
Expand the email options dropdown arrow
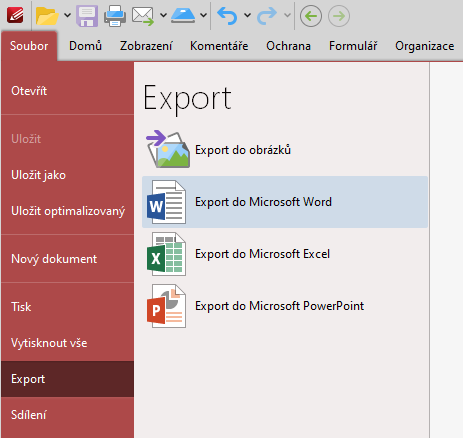pos(163,15)
